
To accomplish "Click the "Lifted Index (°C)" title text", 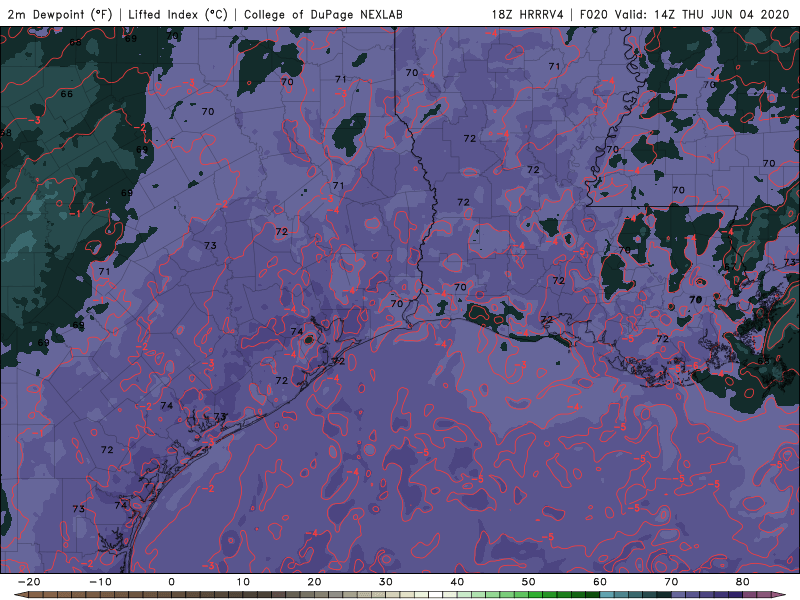I will point(178,15).
